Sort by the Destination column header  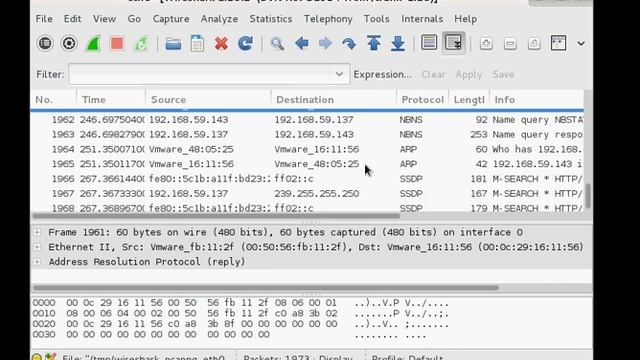tap(333, 100)
